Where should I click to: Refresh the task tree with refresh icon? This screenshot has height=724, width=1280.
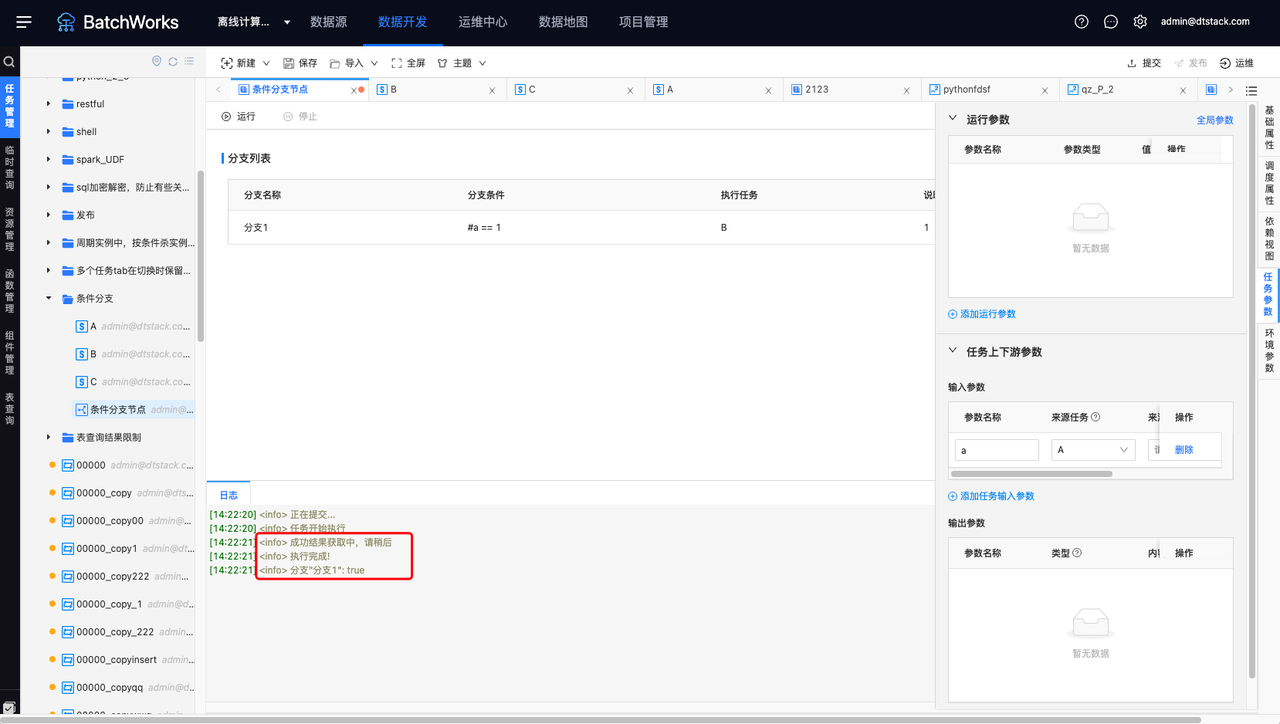point(173,62)
